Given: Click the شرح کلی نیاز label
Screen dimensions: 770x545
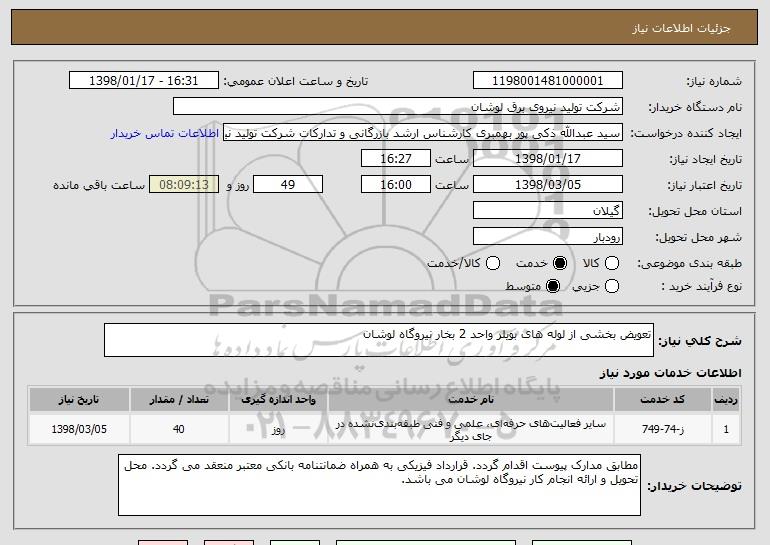Looking at the screenshot, I should (x=700, y=341).
